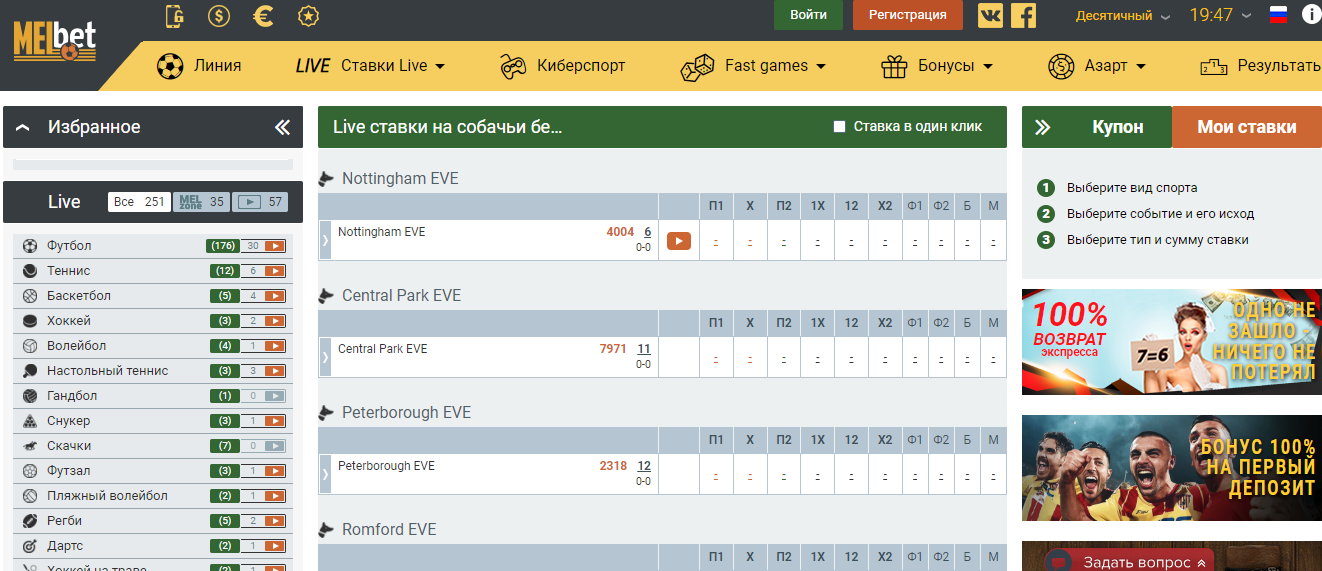The image size is (1322, 571).
Task: Select Футбол in the sports list
Action: [x=69, y=246]
